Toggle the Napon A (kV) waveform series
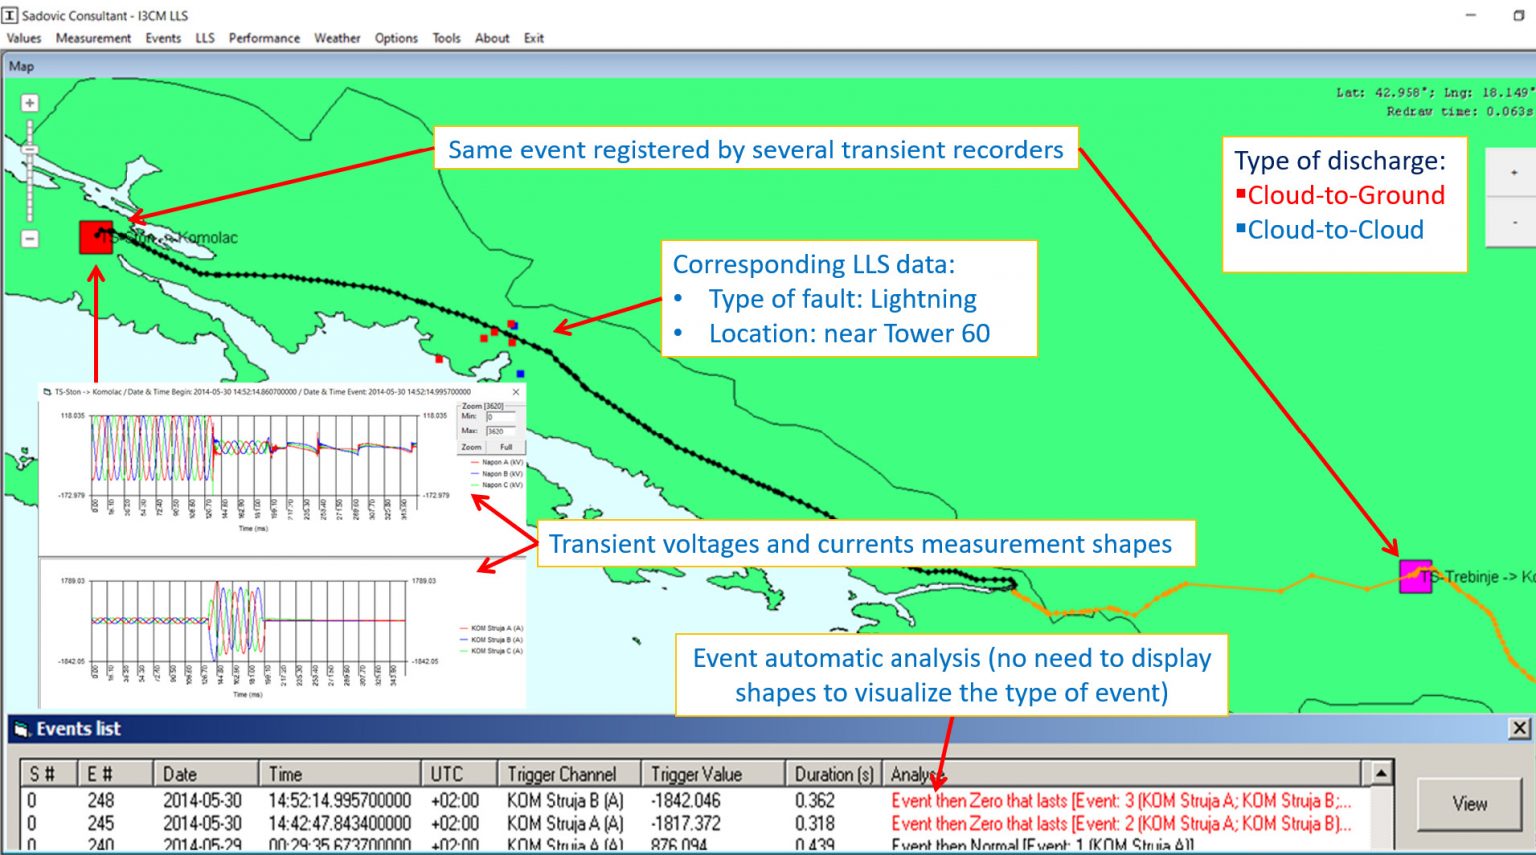The width and height of the screenshot is (1536, 855). click(497, 464)
